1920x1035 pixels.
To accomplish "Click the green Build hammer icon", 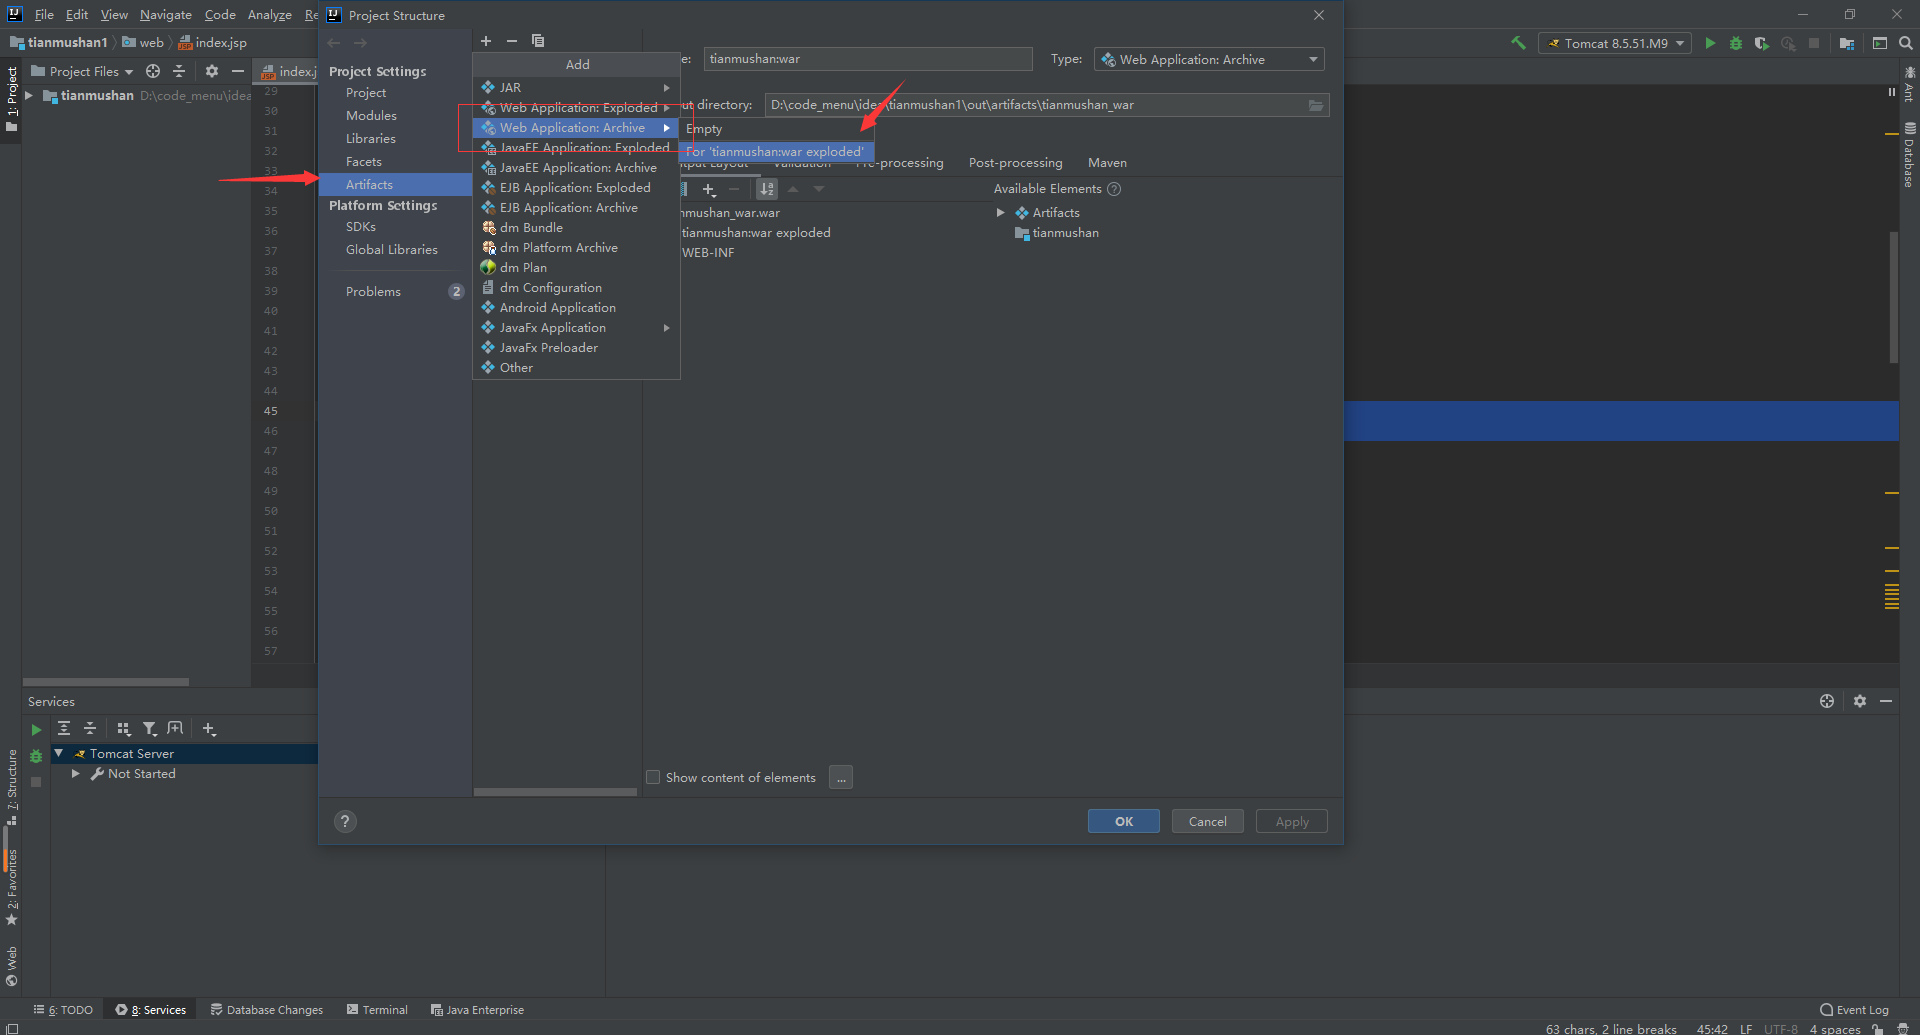I will 1518,43.
